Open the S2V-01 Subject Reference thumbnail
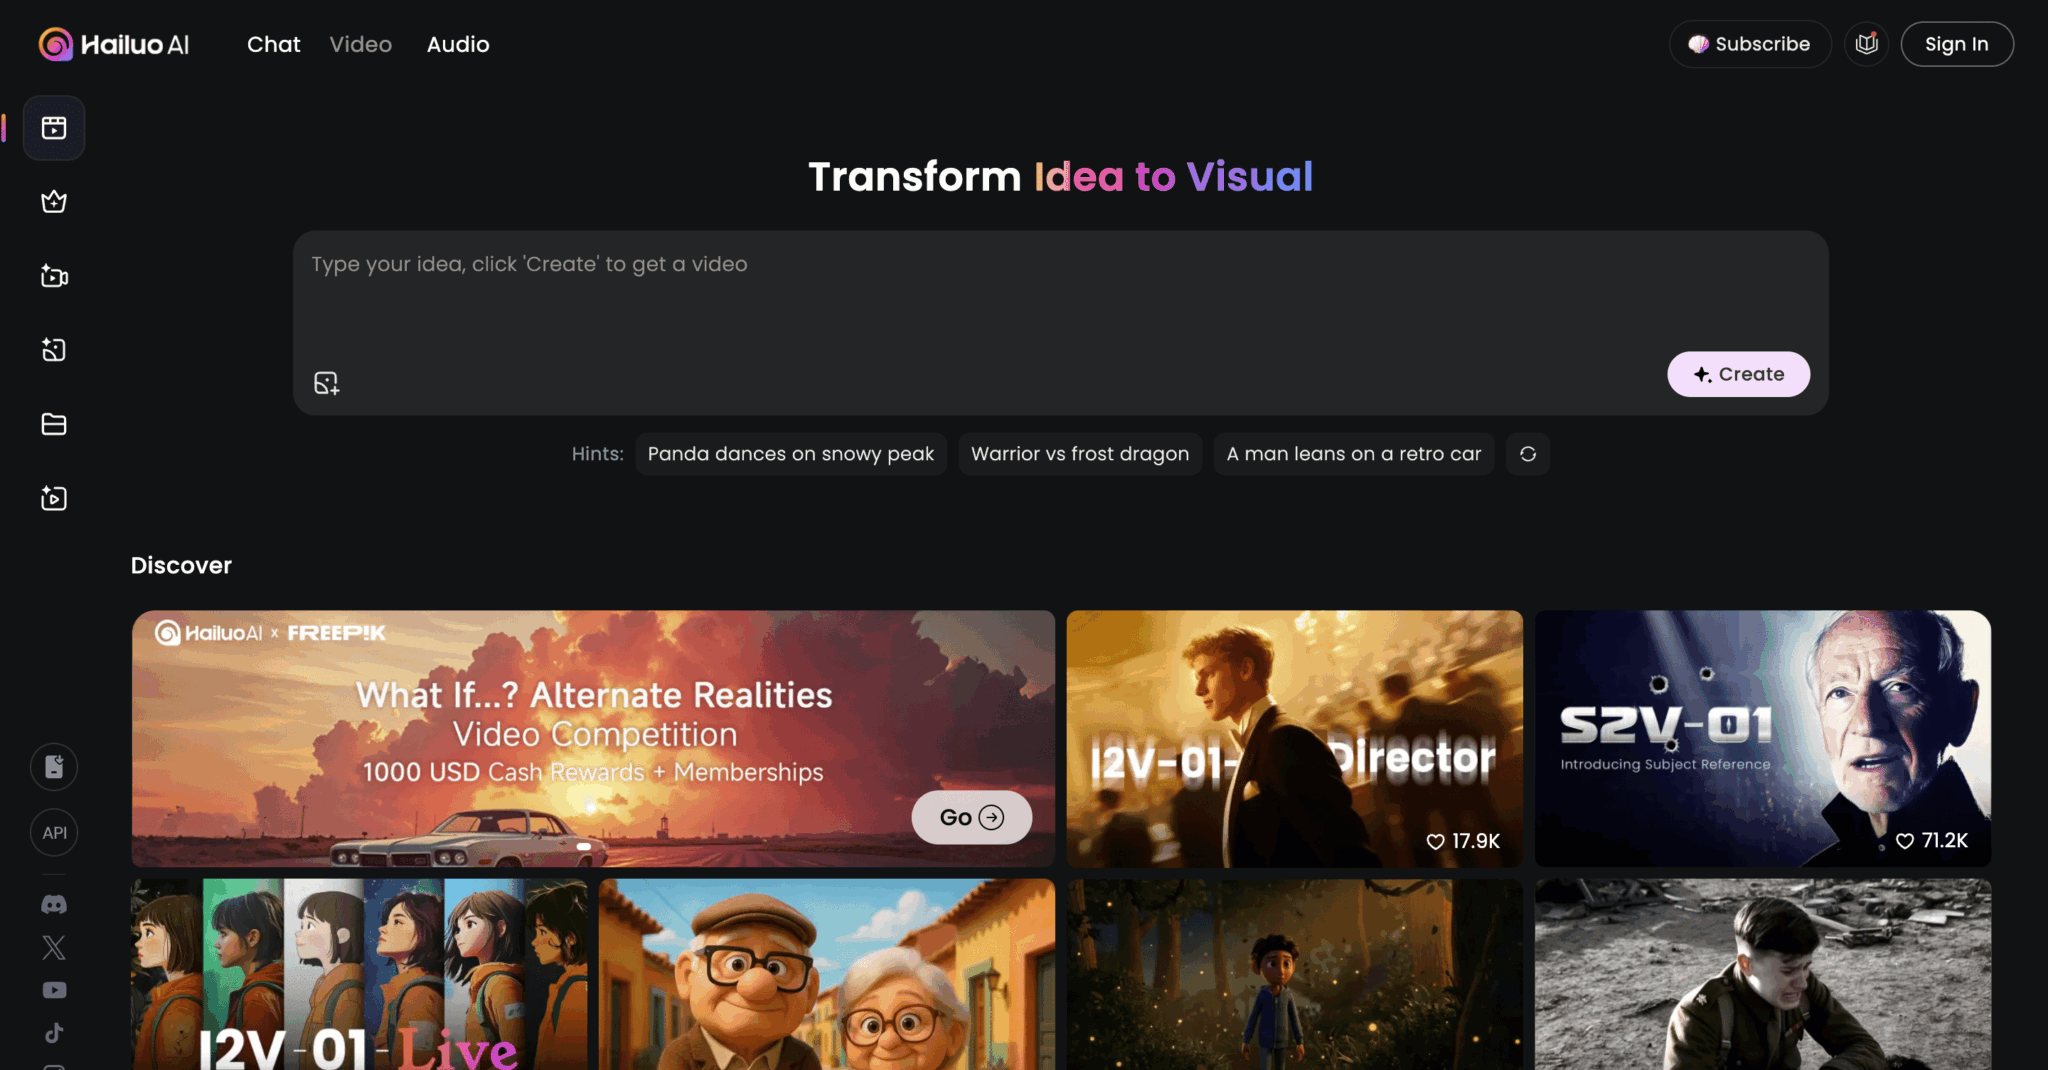 pos(1762,738)
